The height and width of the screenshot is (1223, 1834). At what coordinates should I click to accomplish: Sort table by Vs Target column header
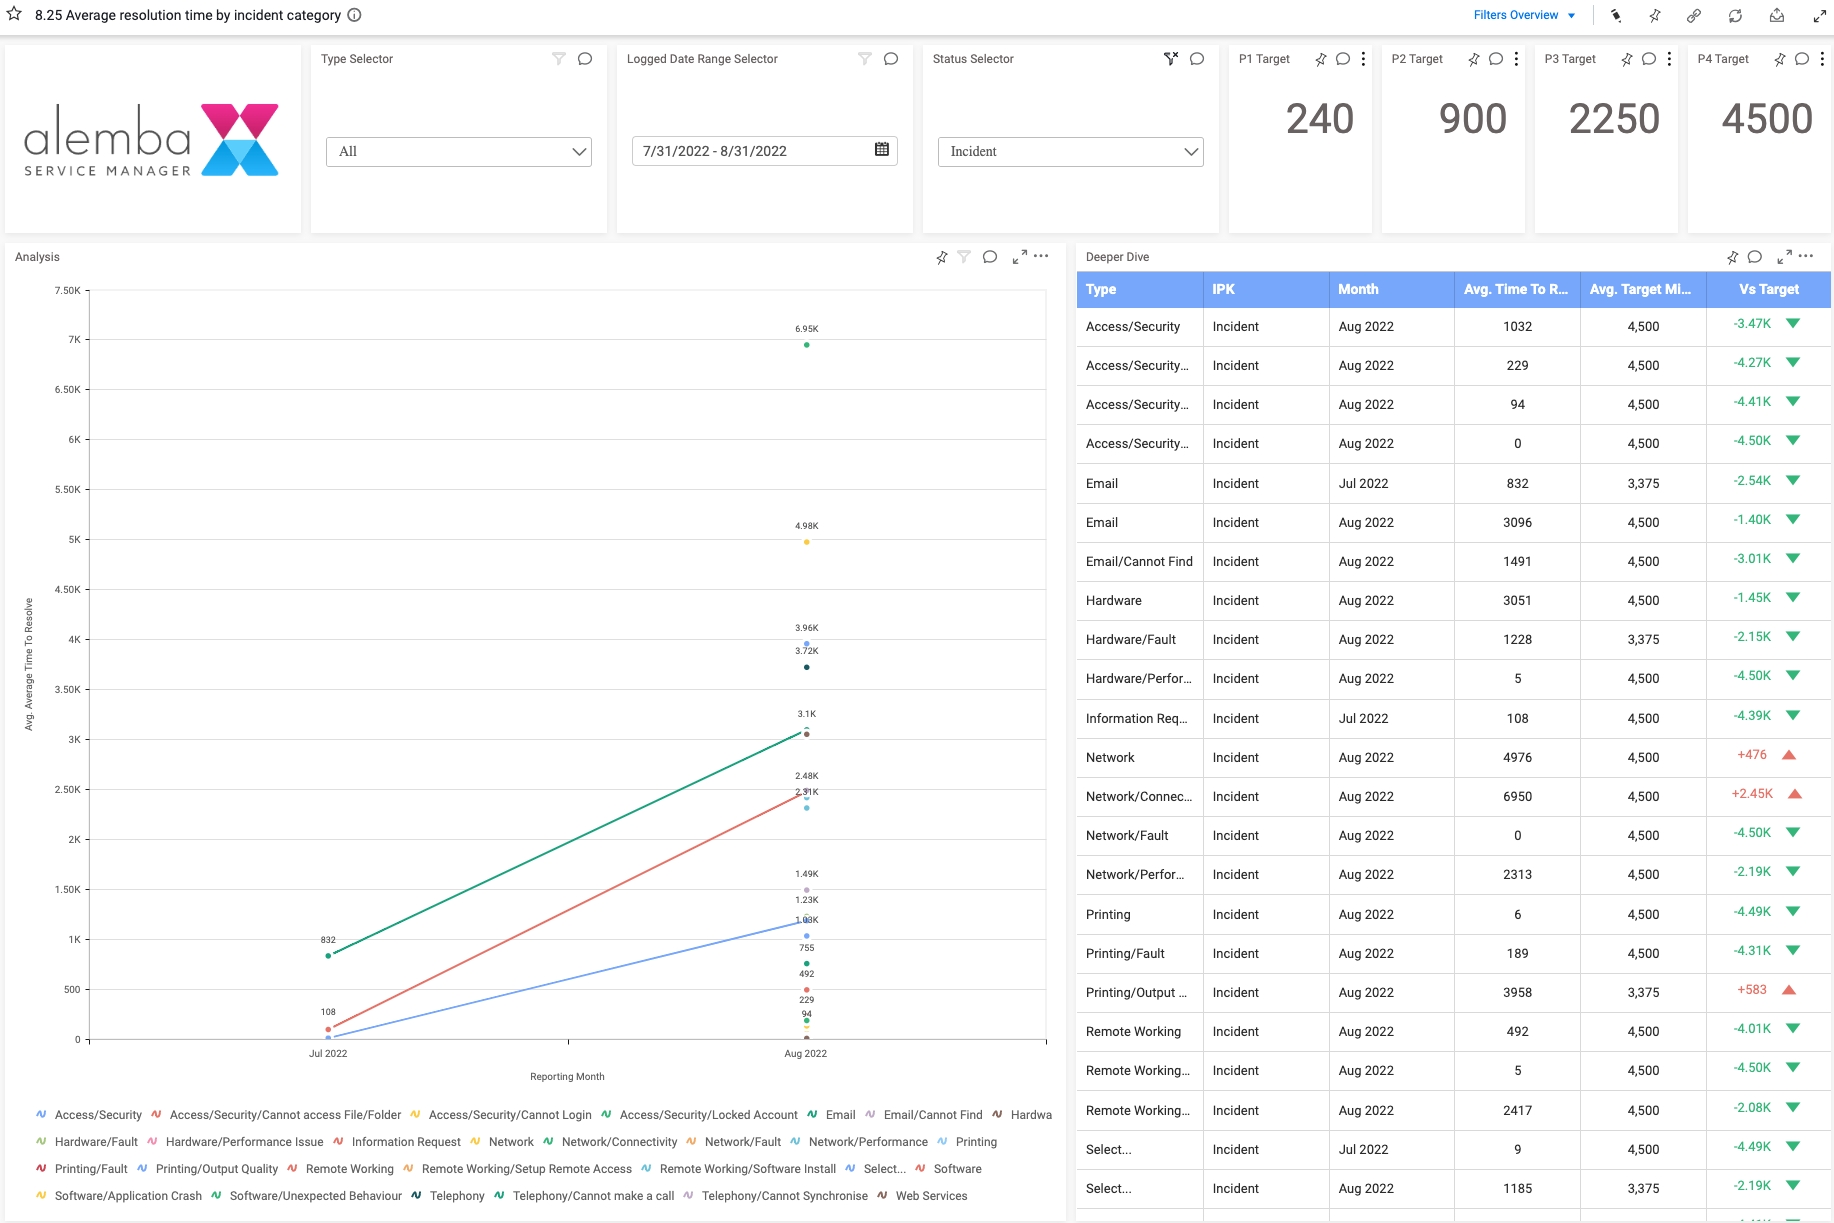point(1768,289)
